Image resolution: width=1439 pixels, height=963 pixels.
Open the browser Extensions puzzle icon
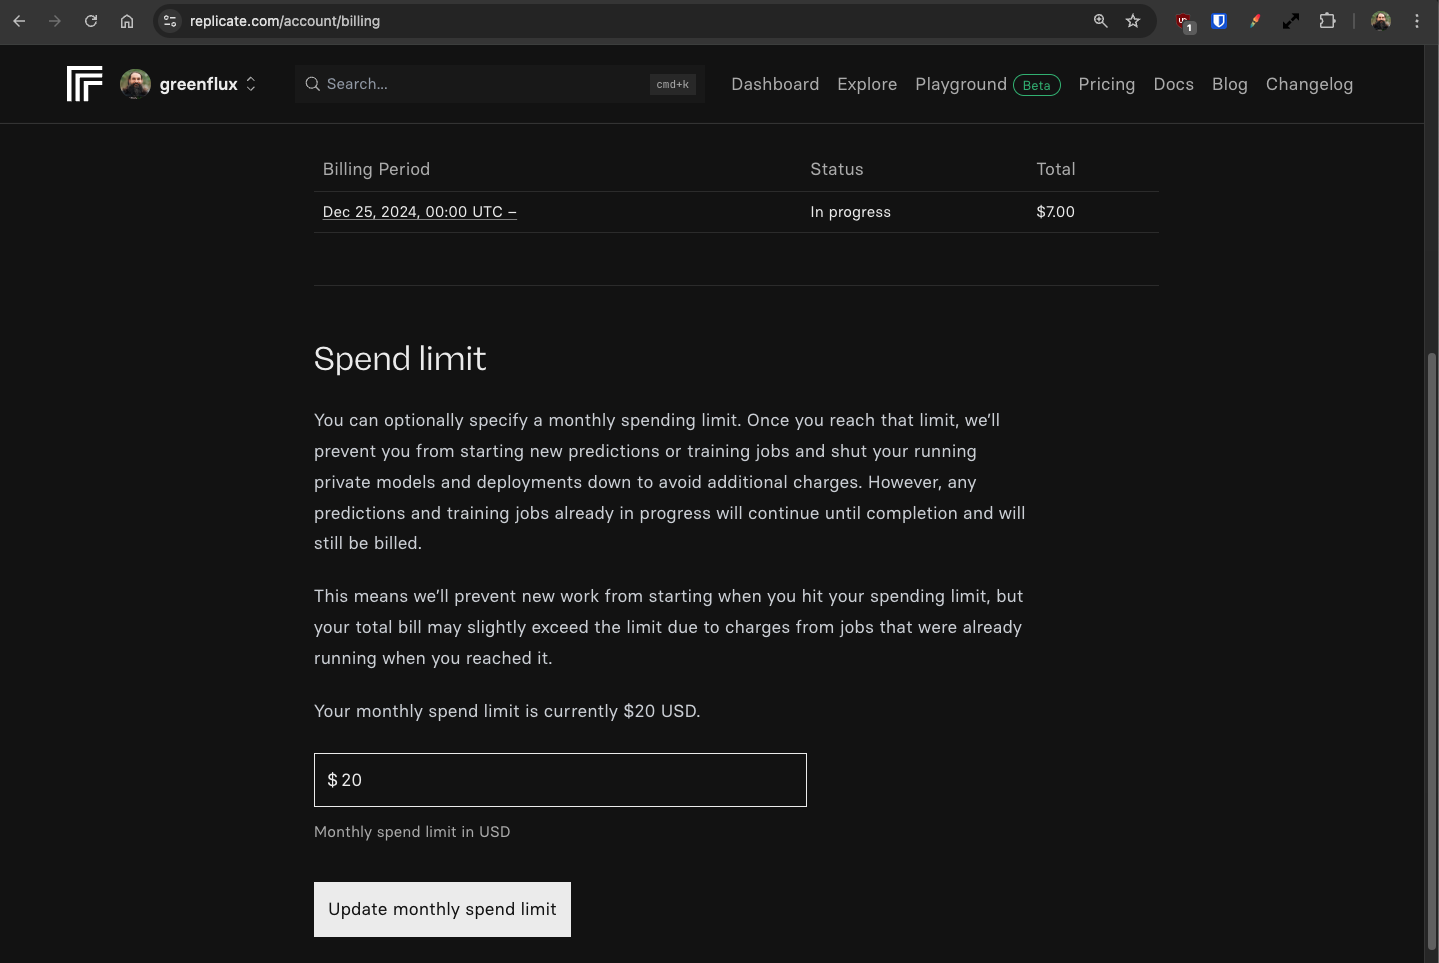point(1327,21)
